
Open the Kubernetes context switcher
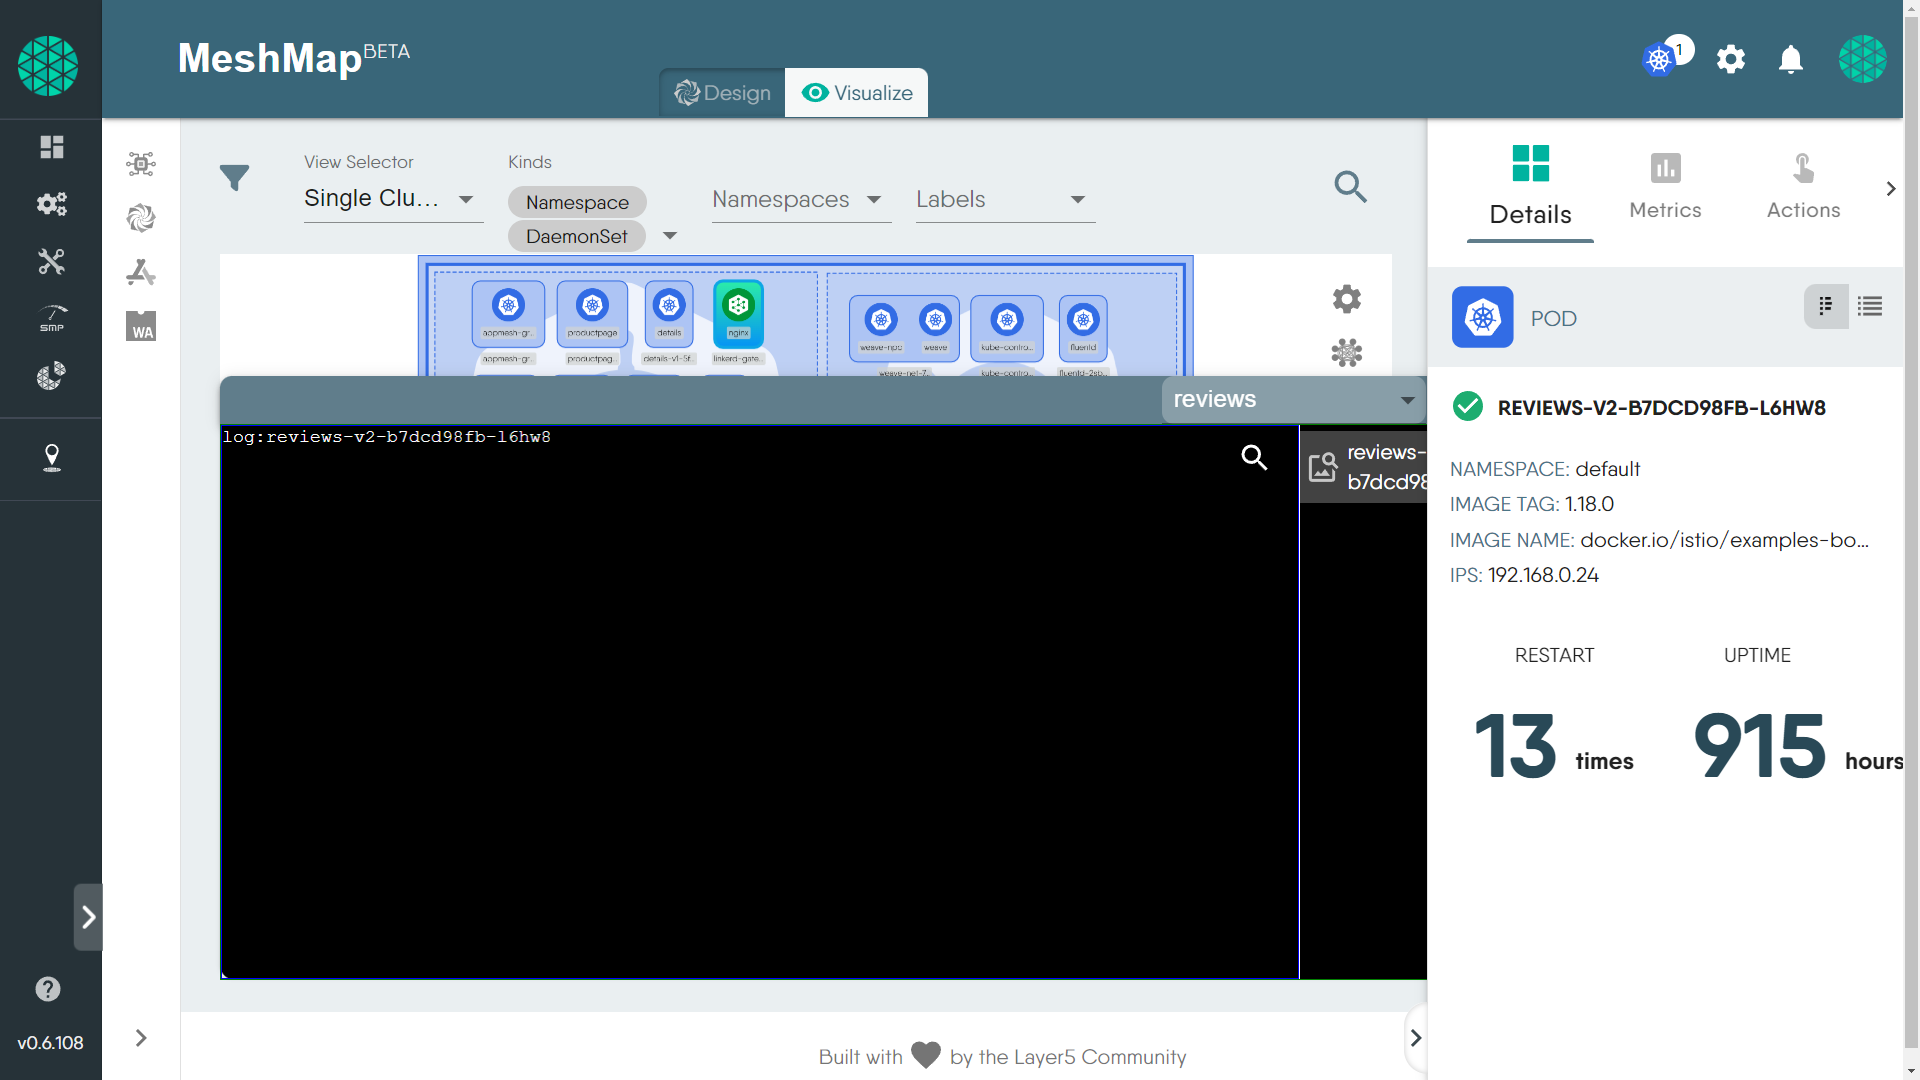point(1660,60)
